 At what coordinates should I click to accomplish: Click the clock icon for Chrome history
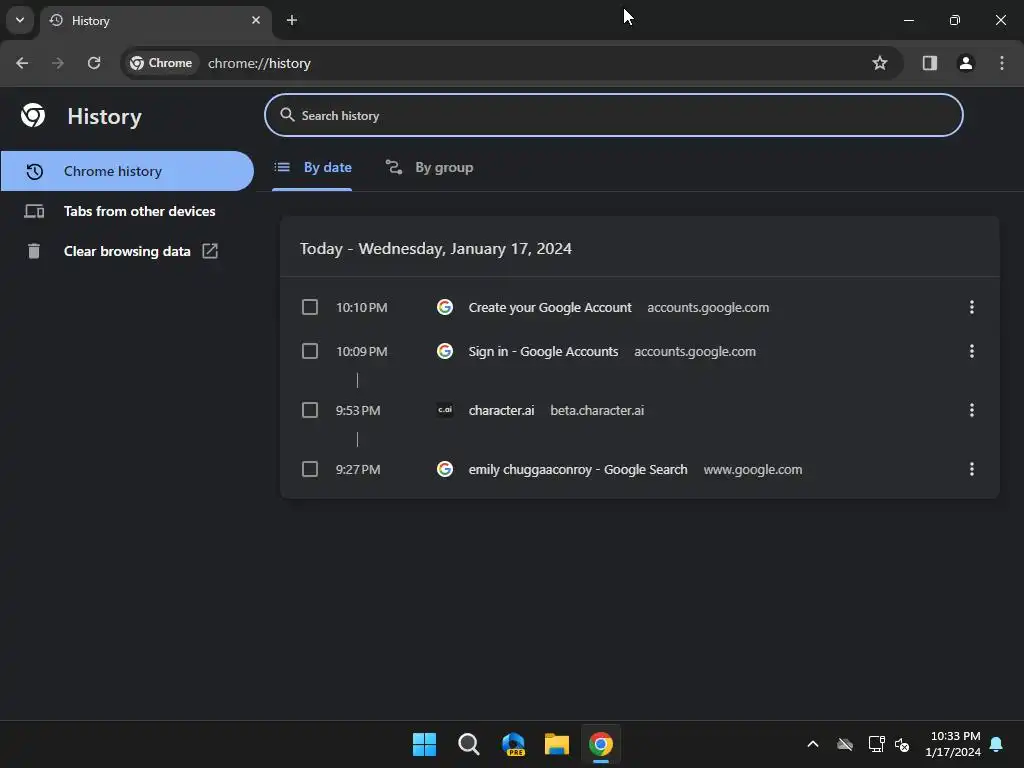click(x=34, y=171)
